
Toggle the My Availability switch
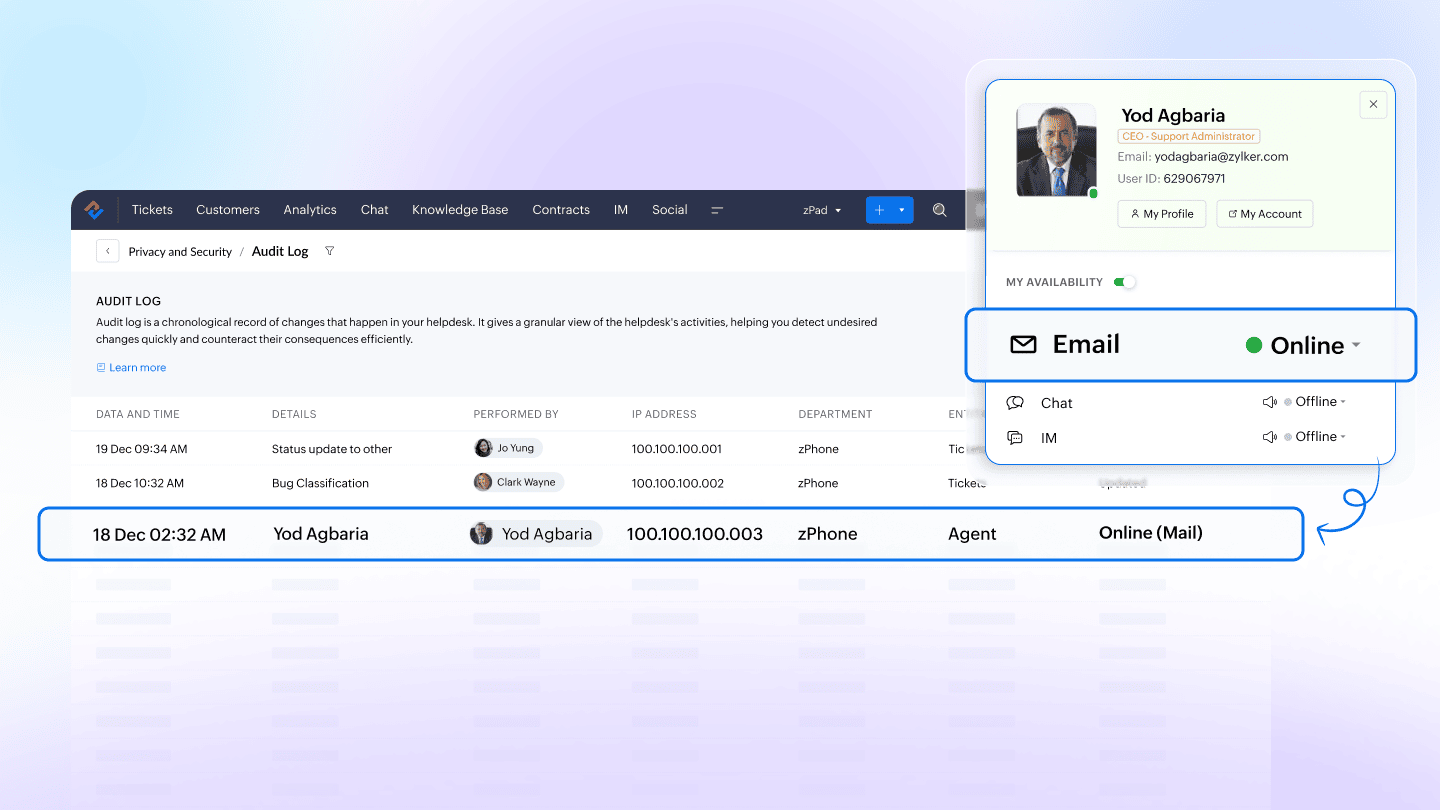click(1125, 282)
